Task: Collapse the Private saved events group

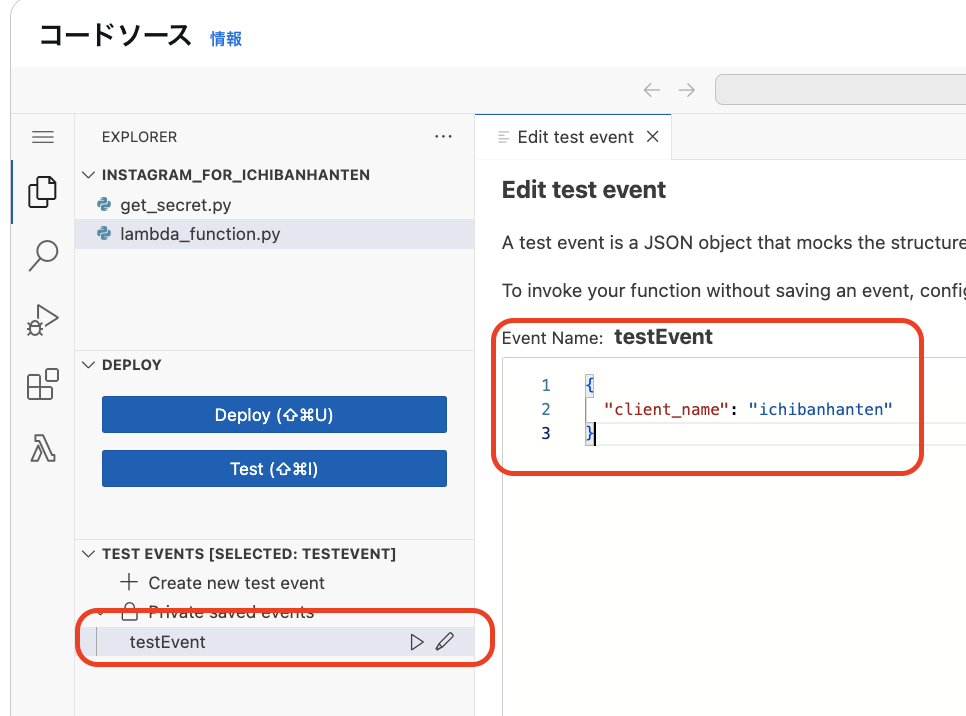Action: tap(101, 611)
